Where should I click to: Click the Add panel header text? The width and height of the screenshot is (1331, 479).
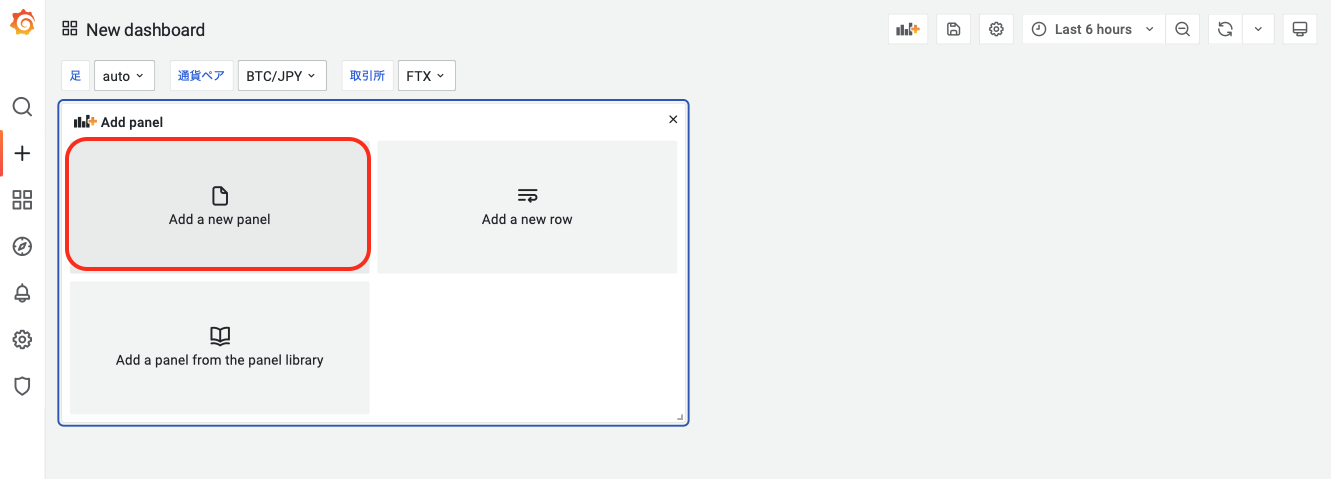132,122
